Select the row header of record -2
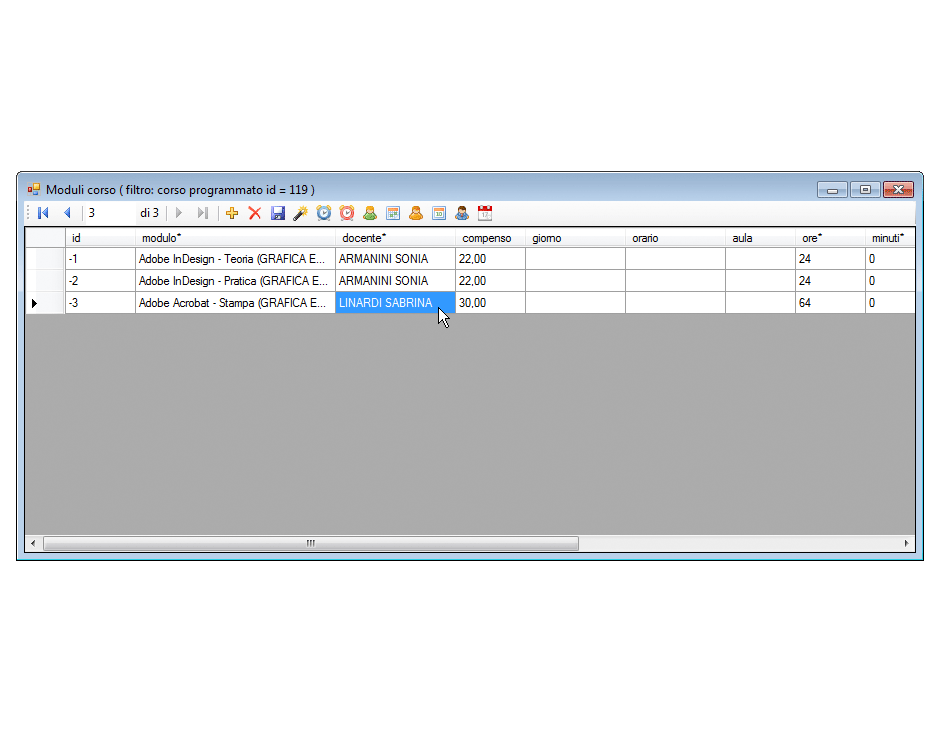The width and height of the screenshot is (940, 732). 45,281
